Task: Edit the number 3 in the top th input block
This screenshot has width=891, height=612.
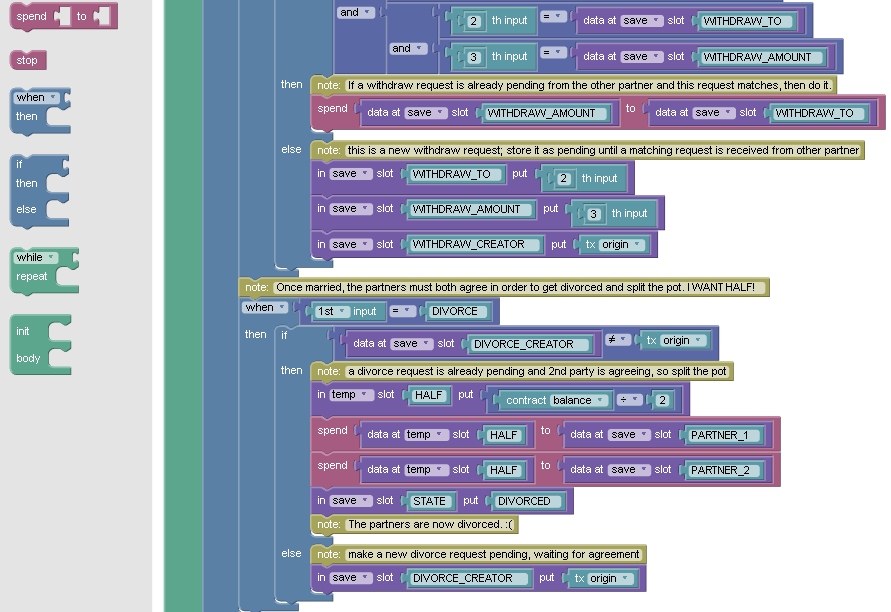Action: 474,57
